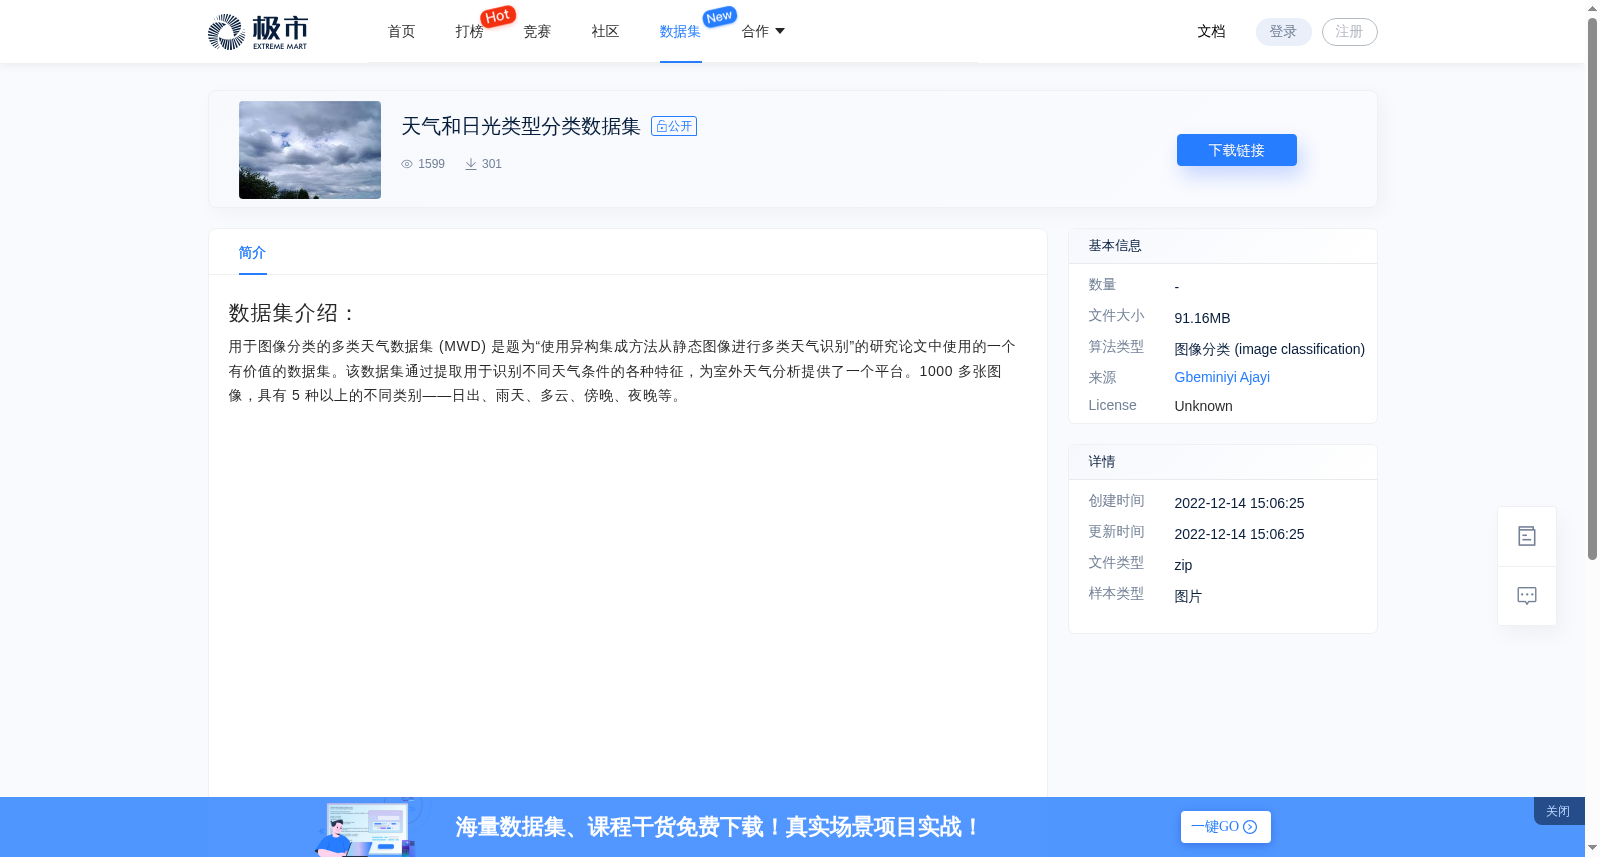Click the 登录 login button

coord(1283,32)
